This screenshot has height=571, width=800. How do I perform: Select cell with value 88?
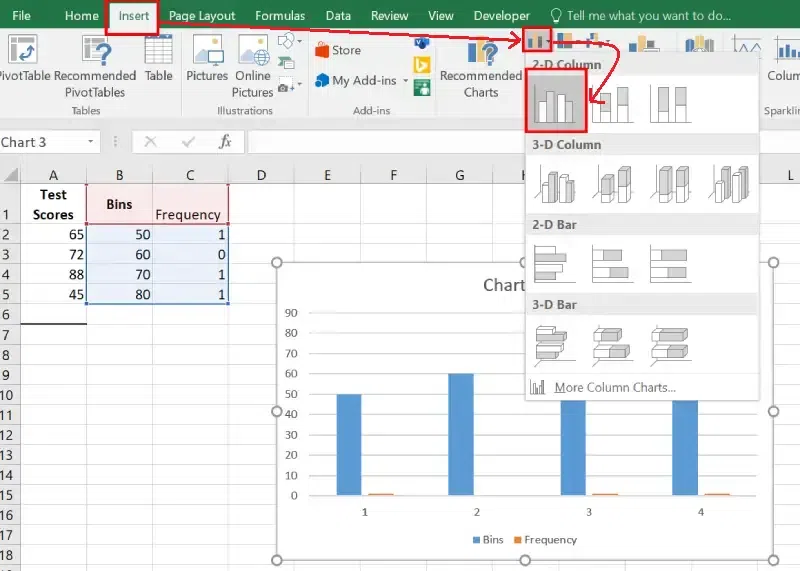(54, 275)
